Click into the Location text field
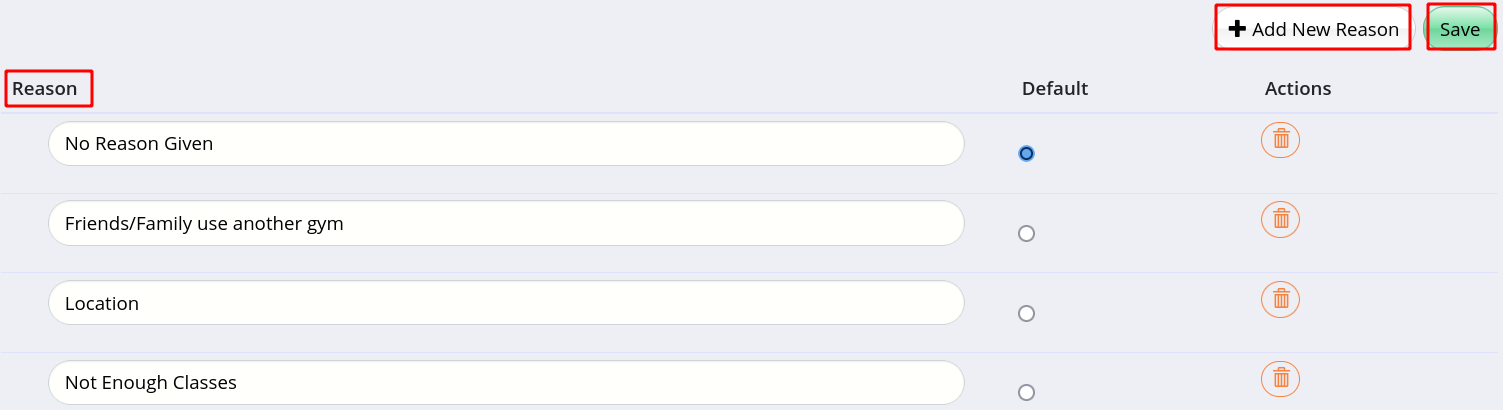This screenshot has width=1503, height=410. [506, 303]
